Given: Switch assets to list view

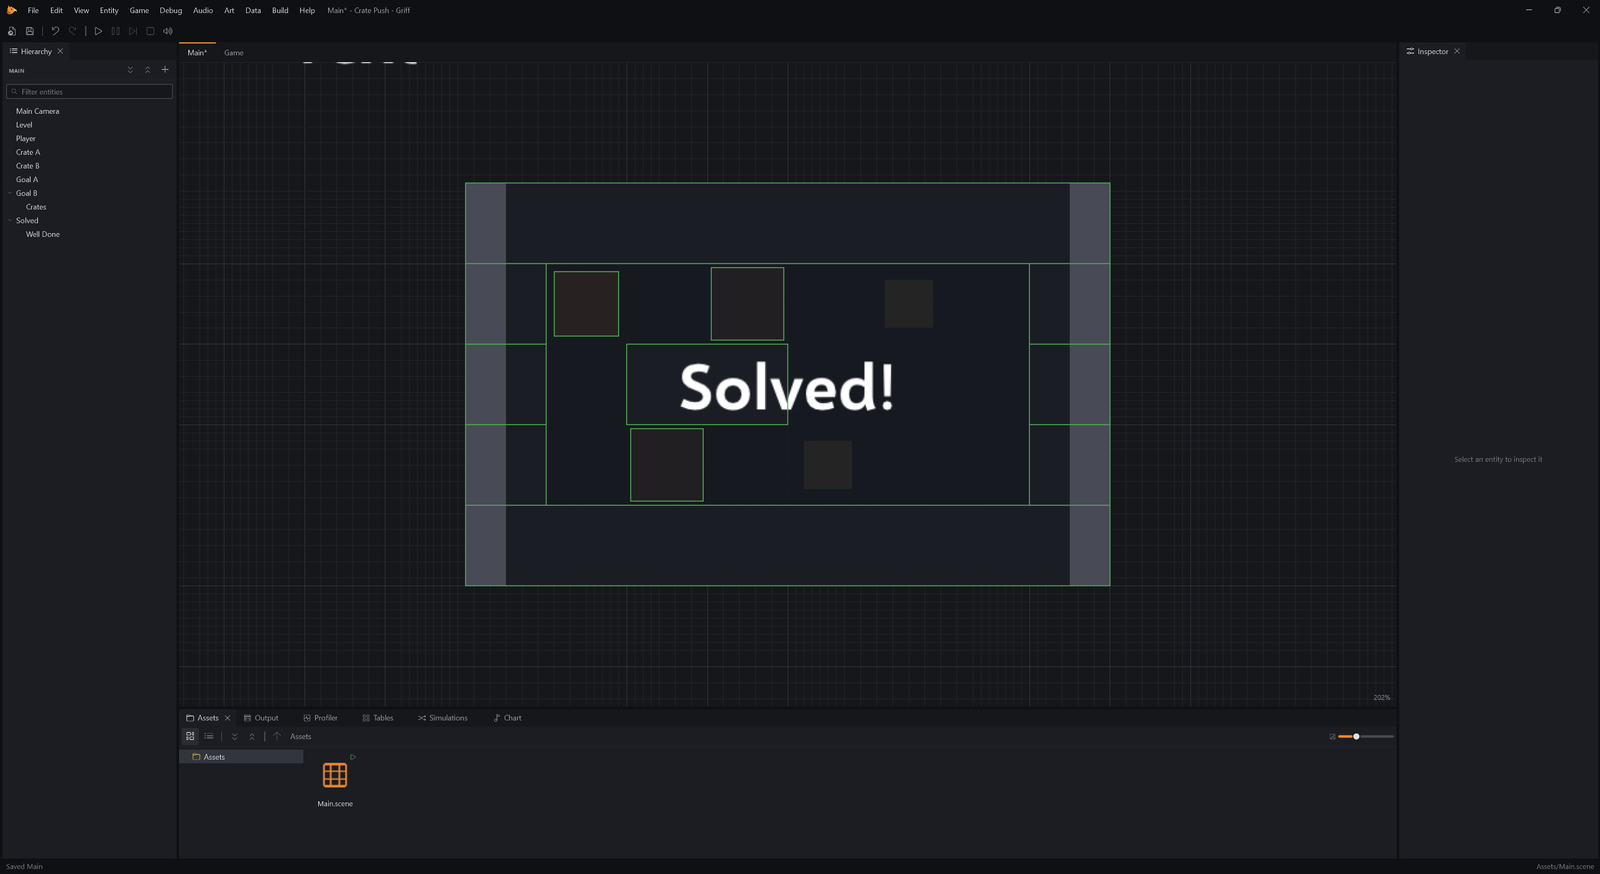Looking at the screenshot, I should [x=209, y=737].
